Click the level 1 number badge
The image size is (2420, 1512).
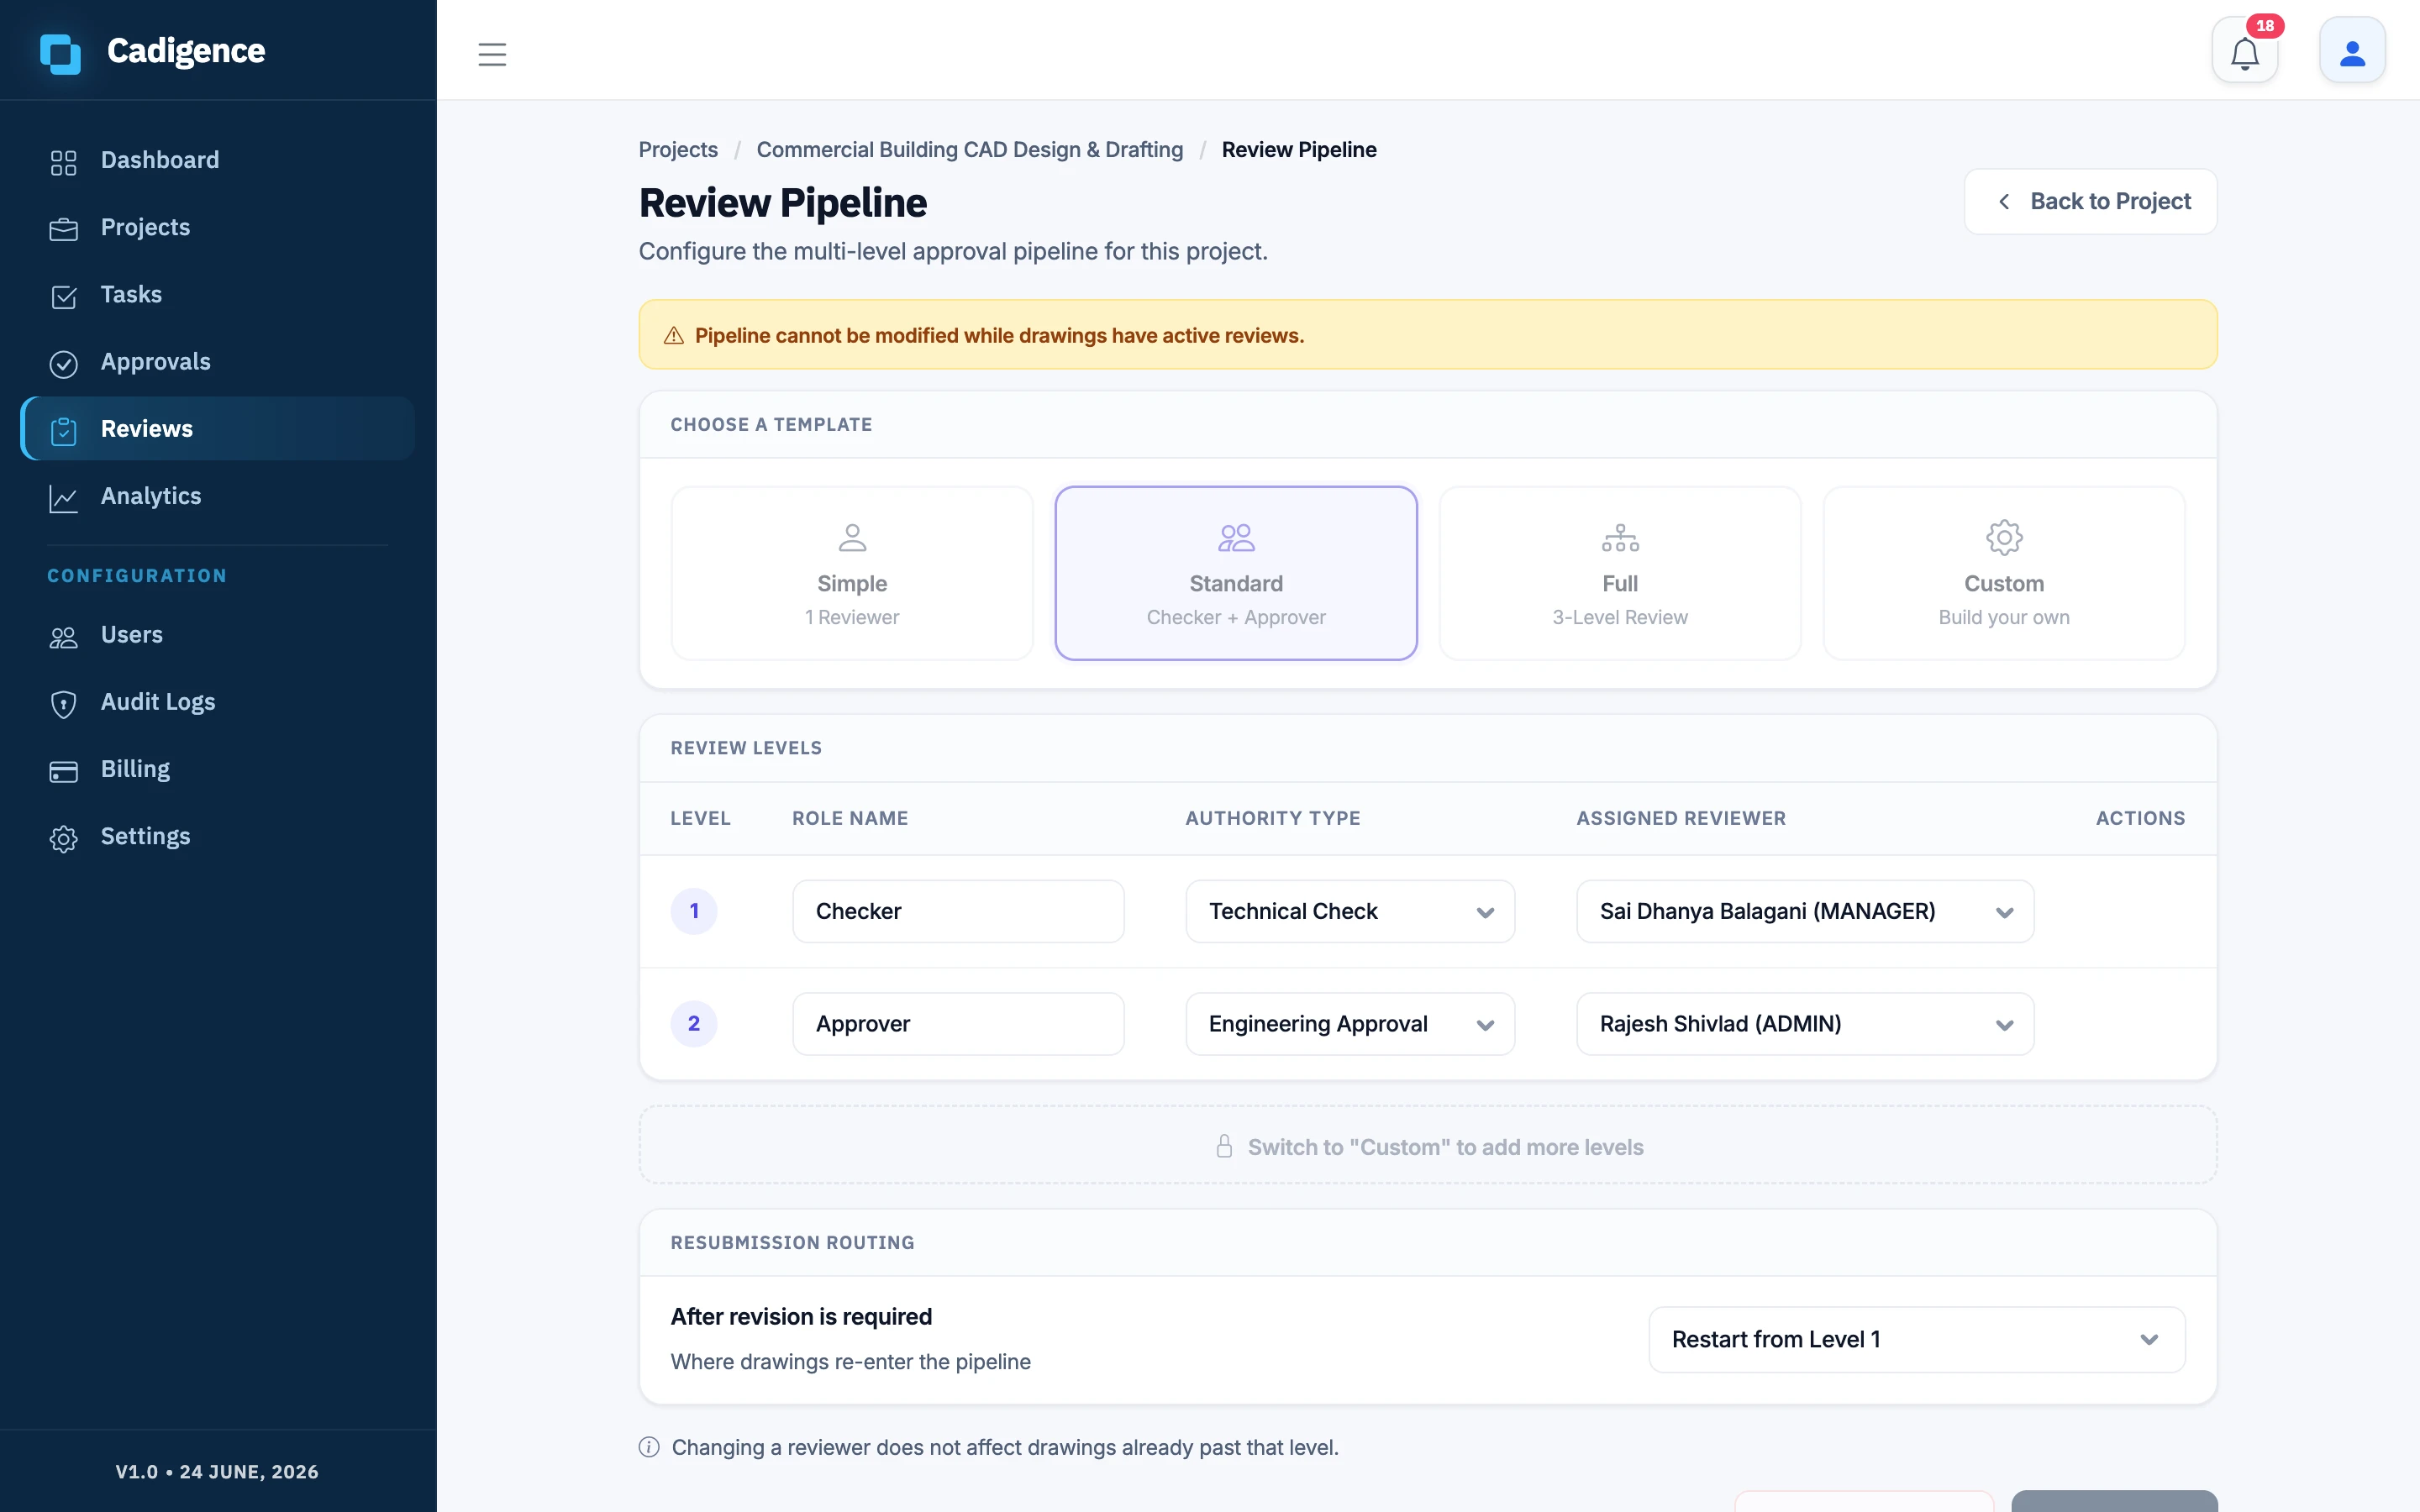(694, 911)
